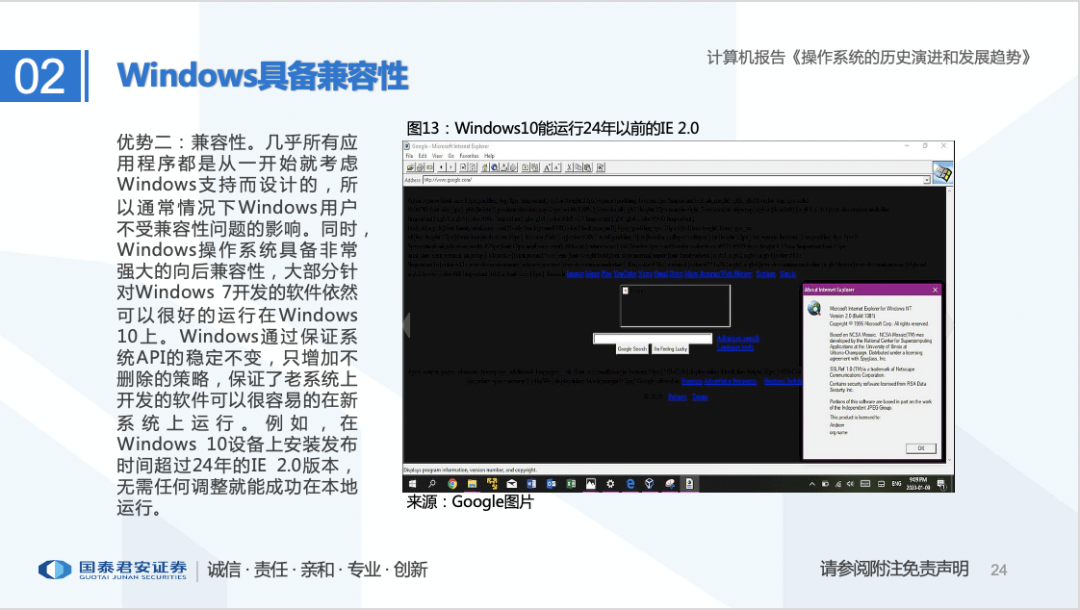Open the File menu in Internet Explorer

tap(409, 156)
